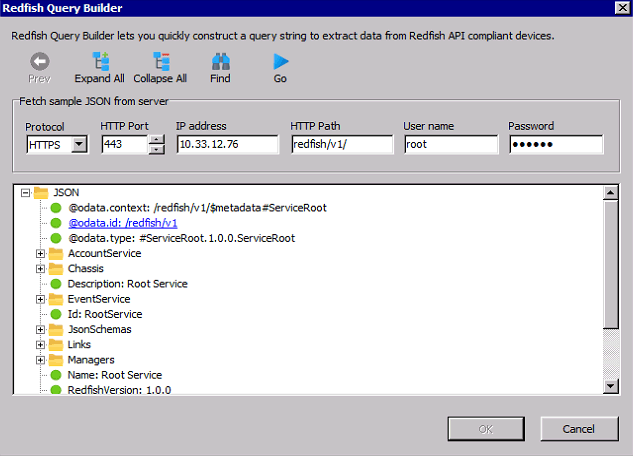
Task: Select the green dot beside Id: RootService
Action: (56, 314)
